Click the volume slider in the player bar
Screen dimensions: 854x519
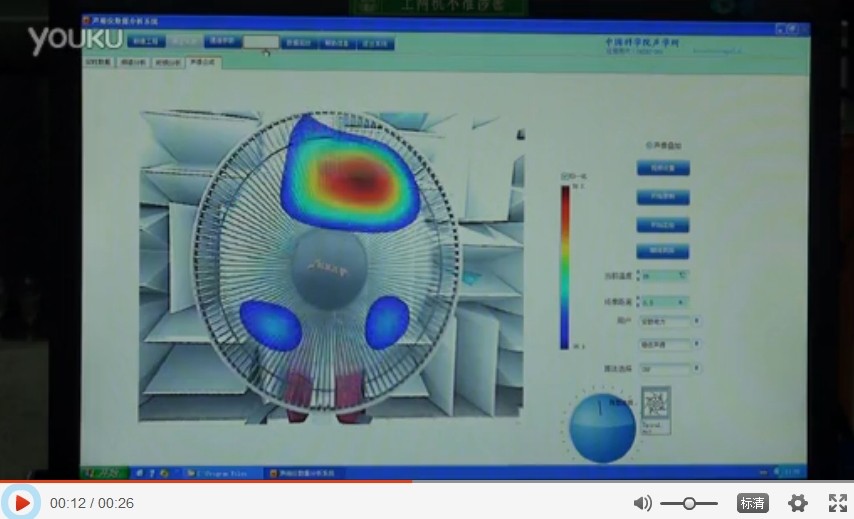pyautogui.click(x=689, y=503)
